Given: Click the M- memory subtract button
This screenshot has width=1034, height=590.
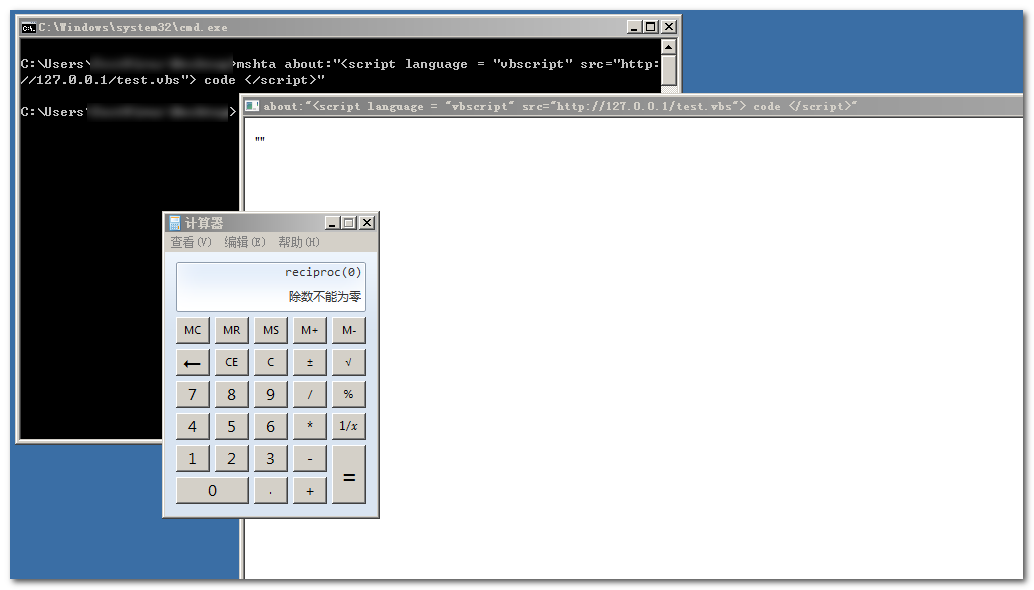Looking at the screenshot, I should point(349,330).
